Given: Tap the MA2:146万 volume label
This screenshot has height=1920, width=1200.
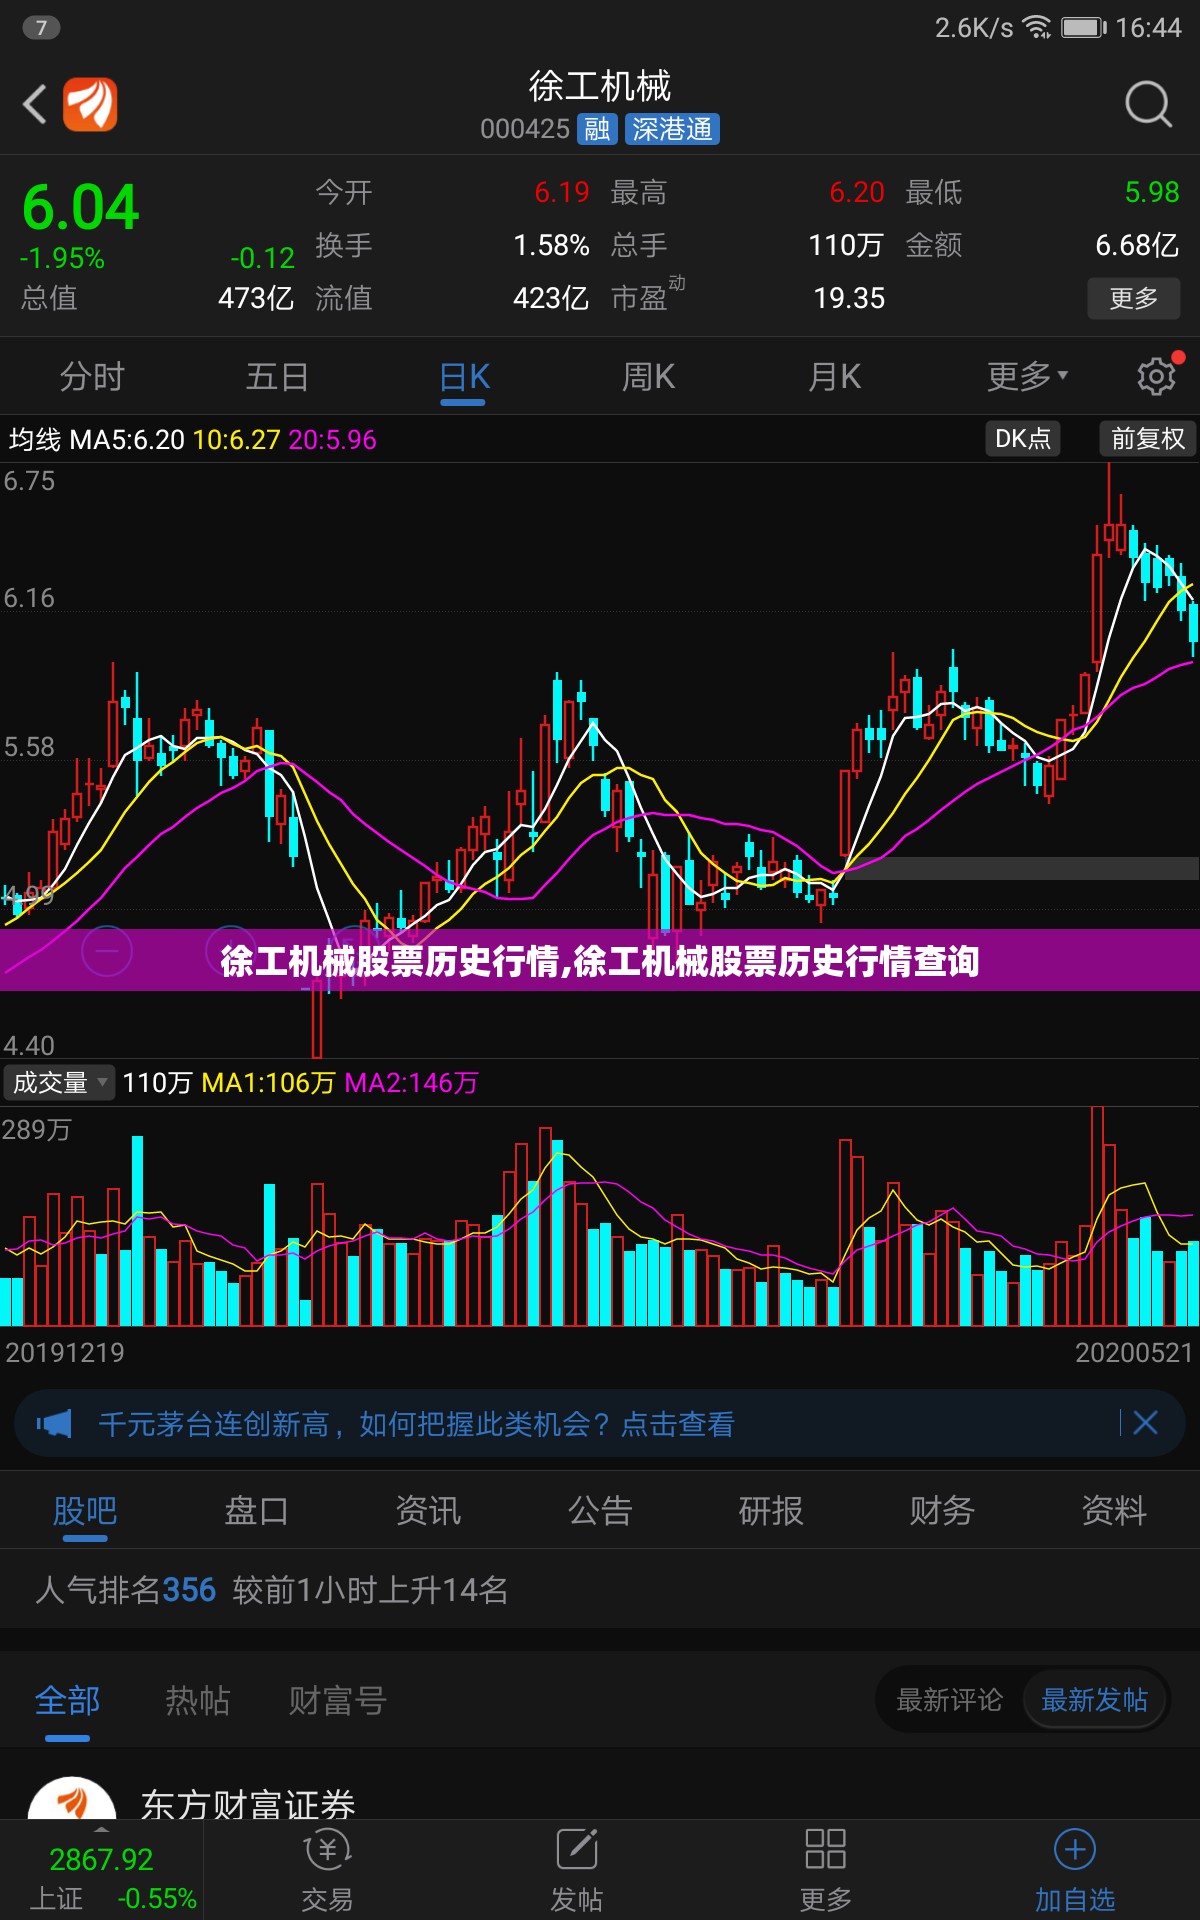Looking at the screenshot, I should point(411,1083).
